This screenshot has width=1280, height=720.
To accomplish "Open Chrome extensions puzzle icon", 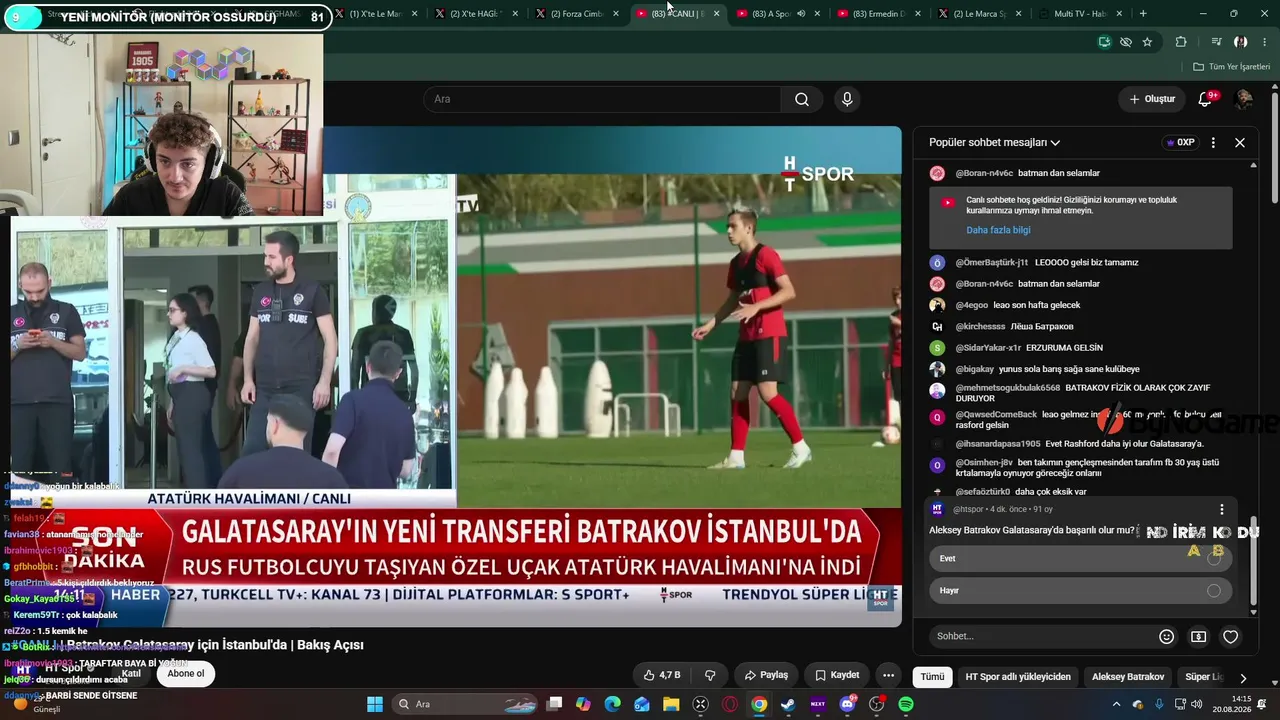I will (x=1181, y=42).
